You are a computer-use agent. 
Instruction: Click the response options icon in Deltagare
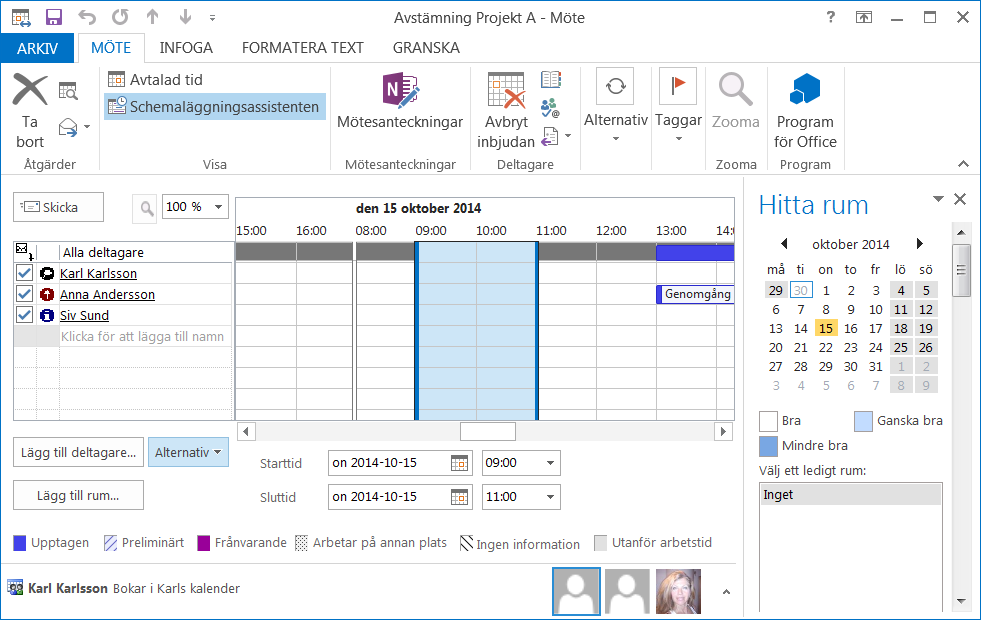550,136
